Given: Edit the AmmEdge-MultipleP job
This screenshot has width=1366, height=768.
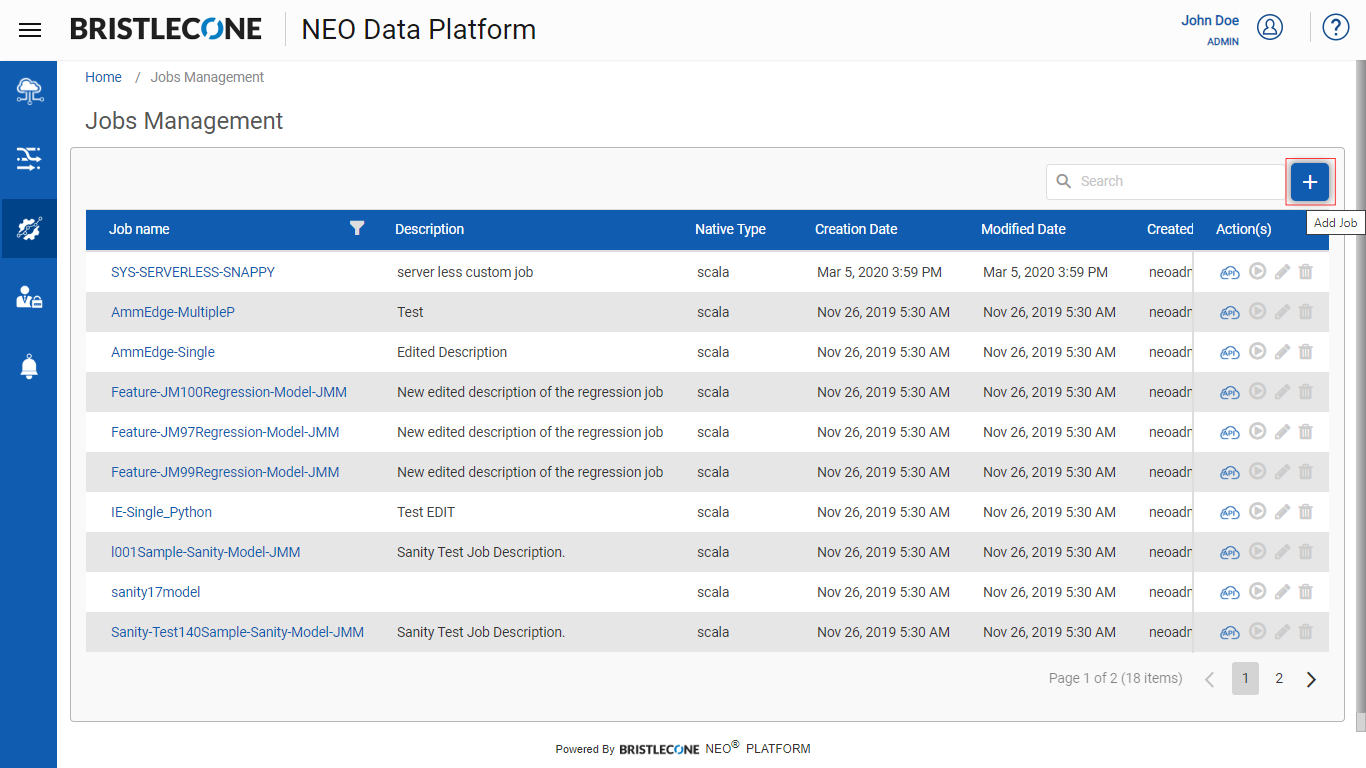Looking at the screenshot, I should point(1283,311).
